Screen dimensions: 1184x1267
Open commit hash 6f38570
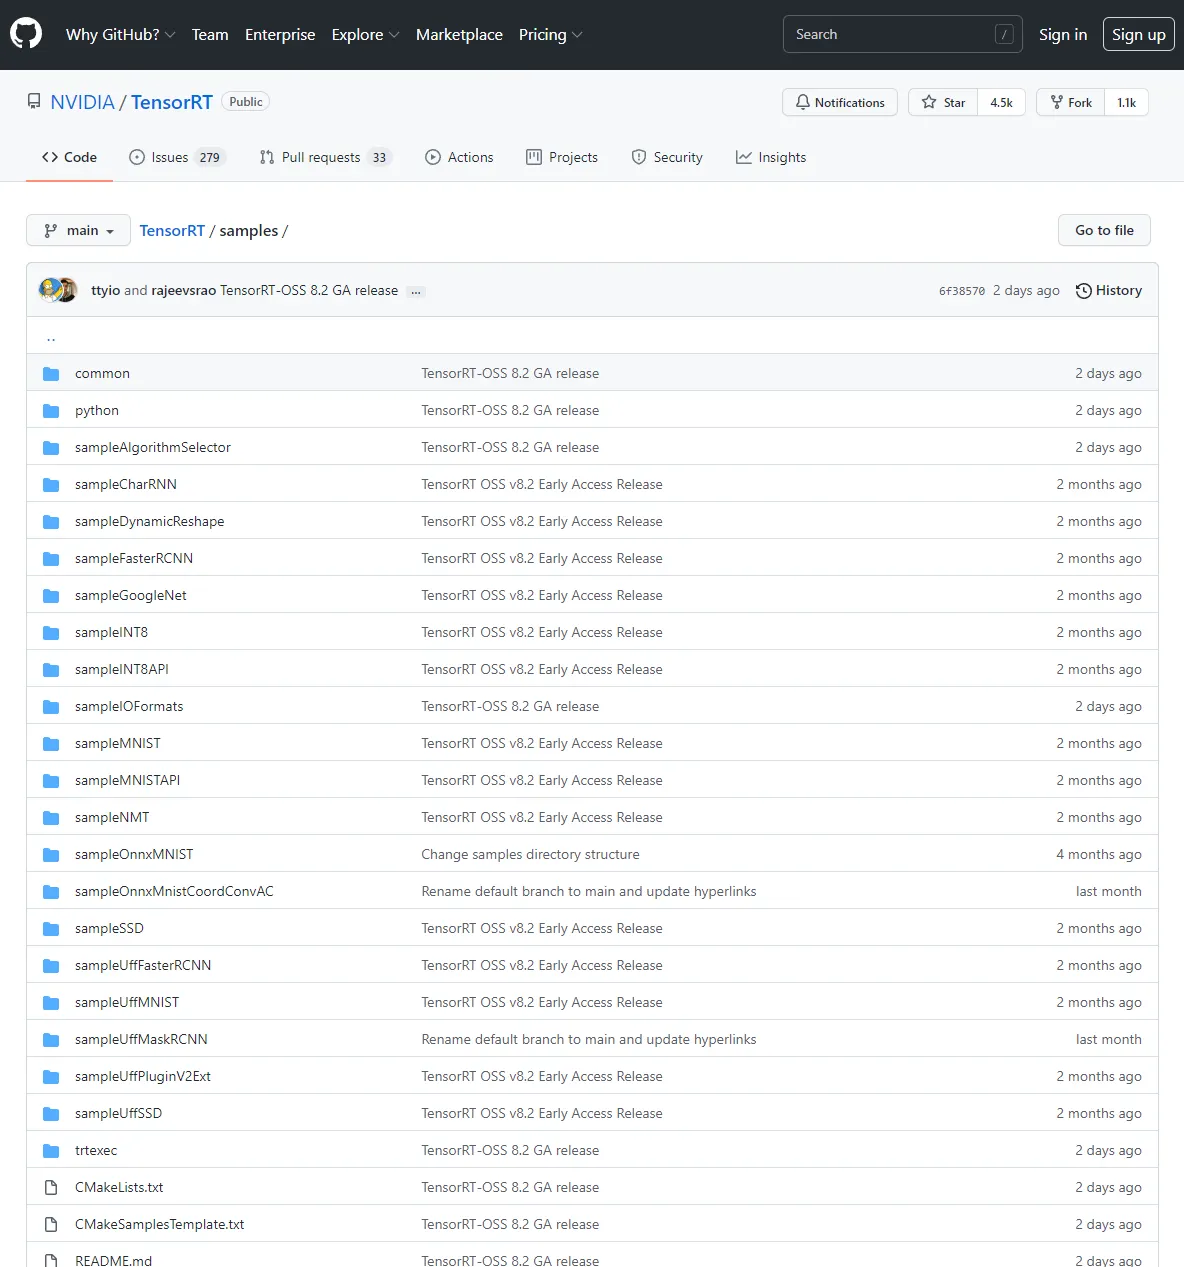tap(962, 291)
